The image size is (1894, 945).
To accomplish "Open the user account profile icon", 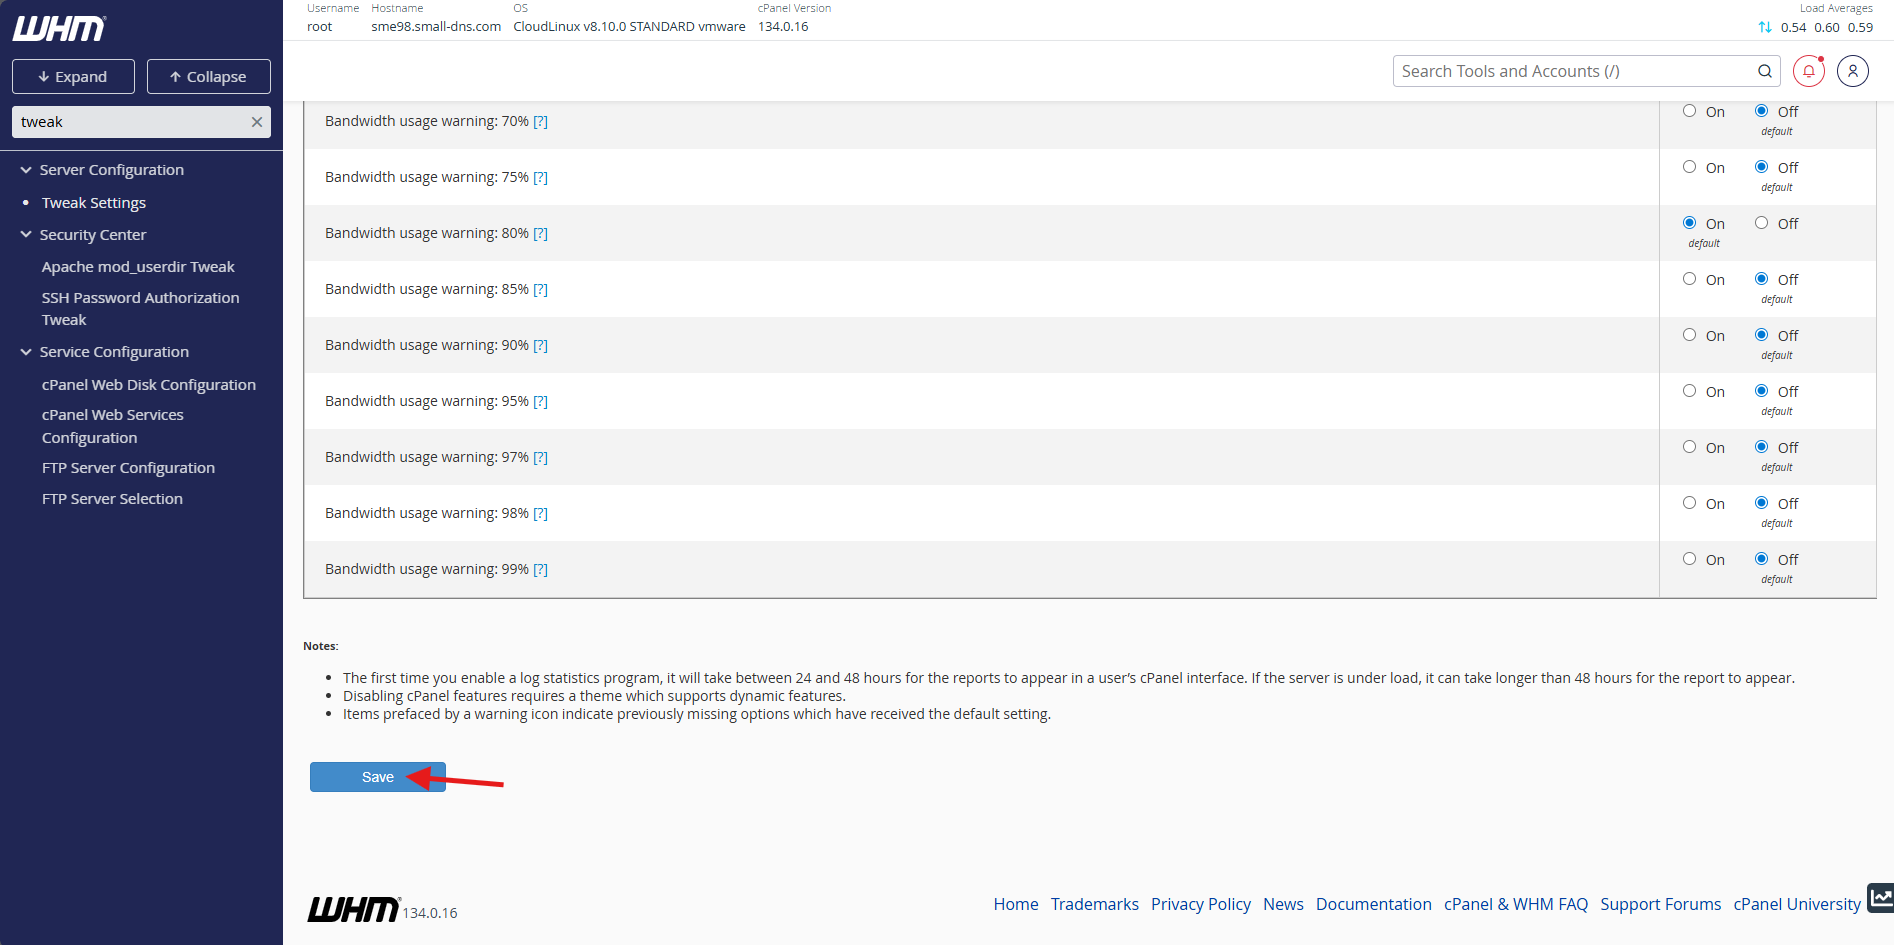I will pyautogui.click(x=1852, y=71).
